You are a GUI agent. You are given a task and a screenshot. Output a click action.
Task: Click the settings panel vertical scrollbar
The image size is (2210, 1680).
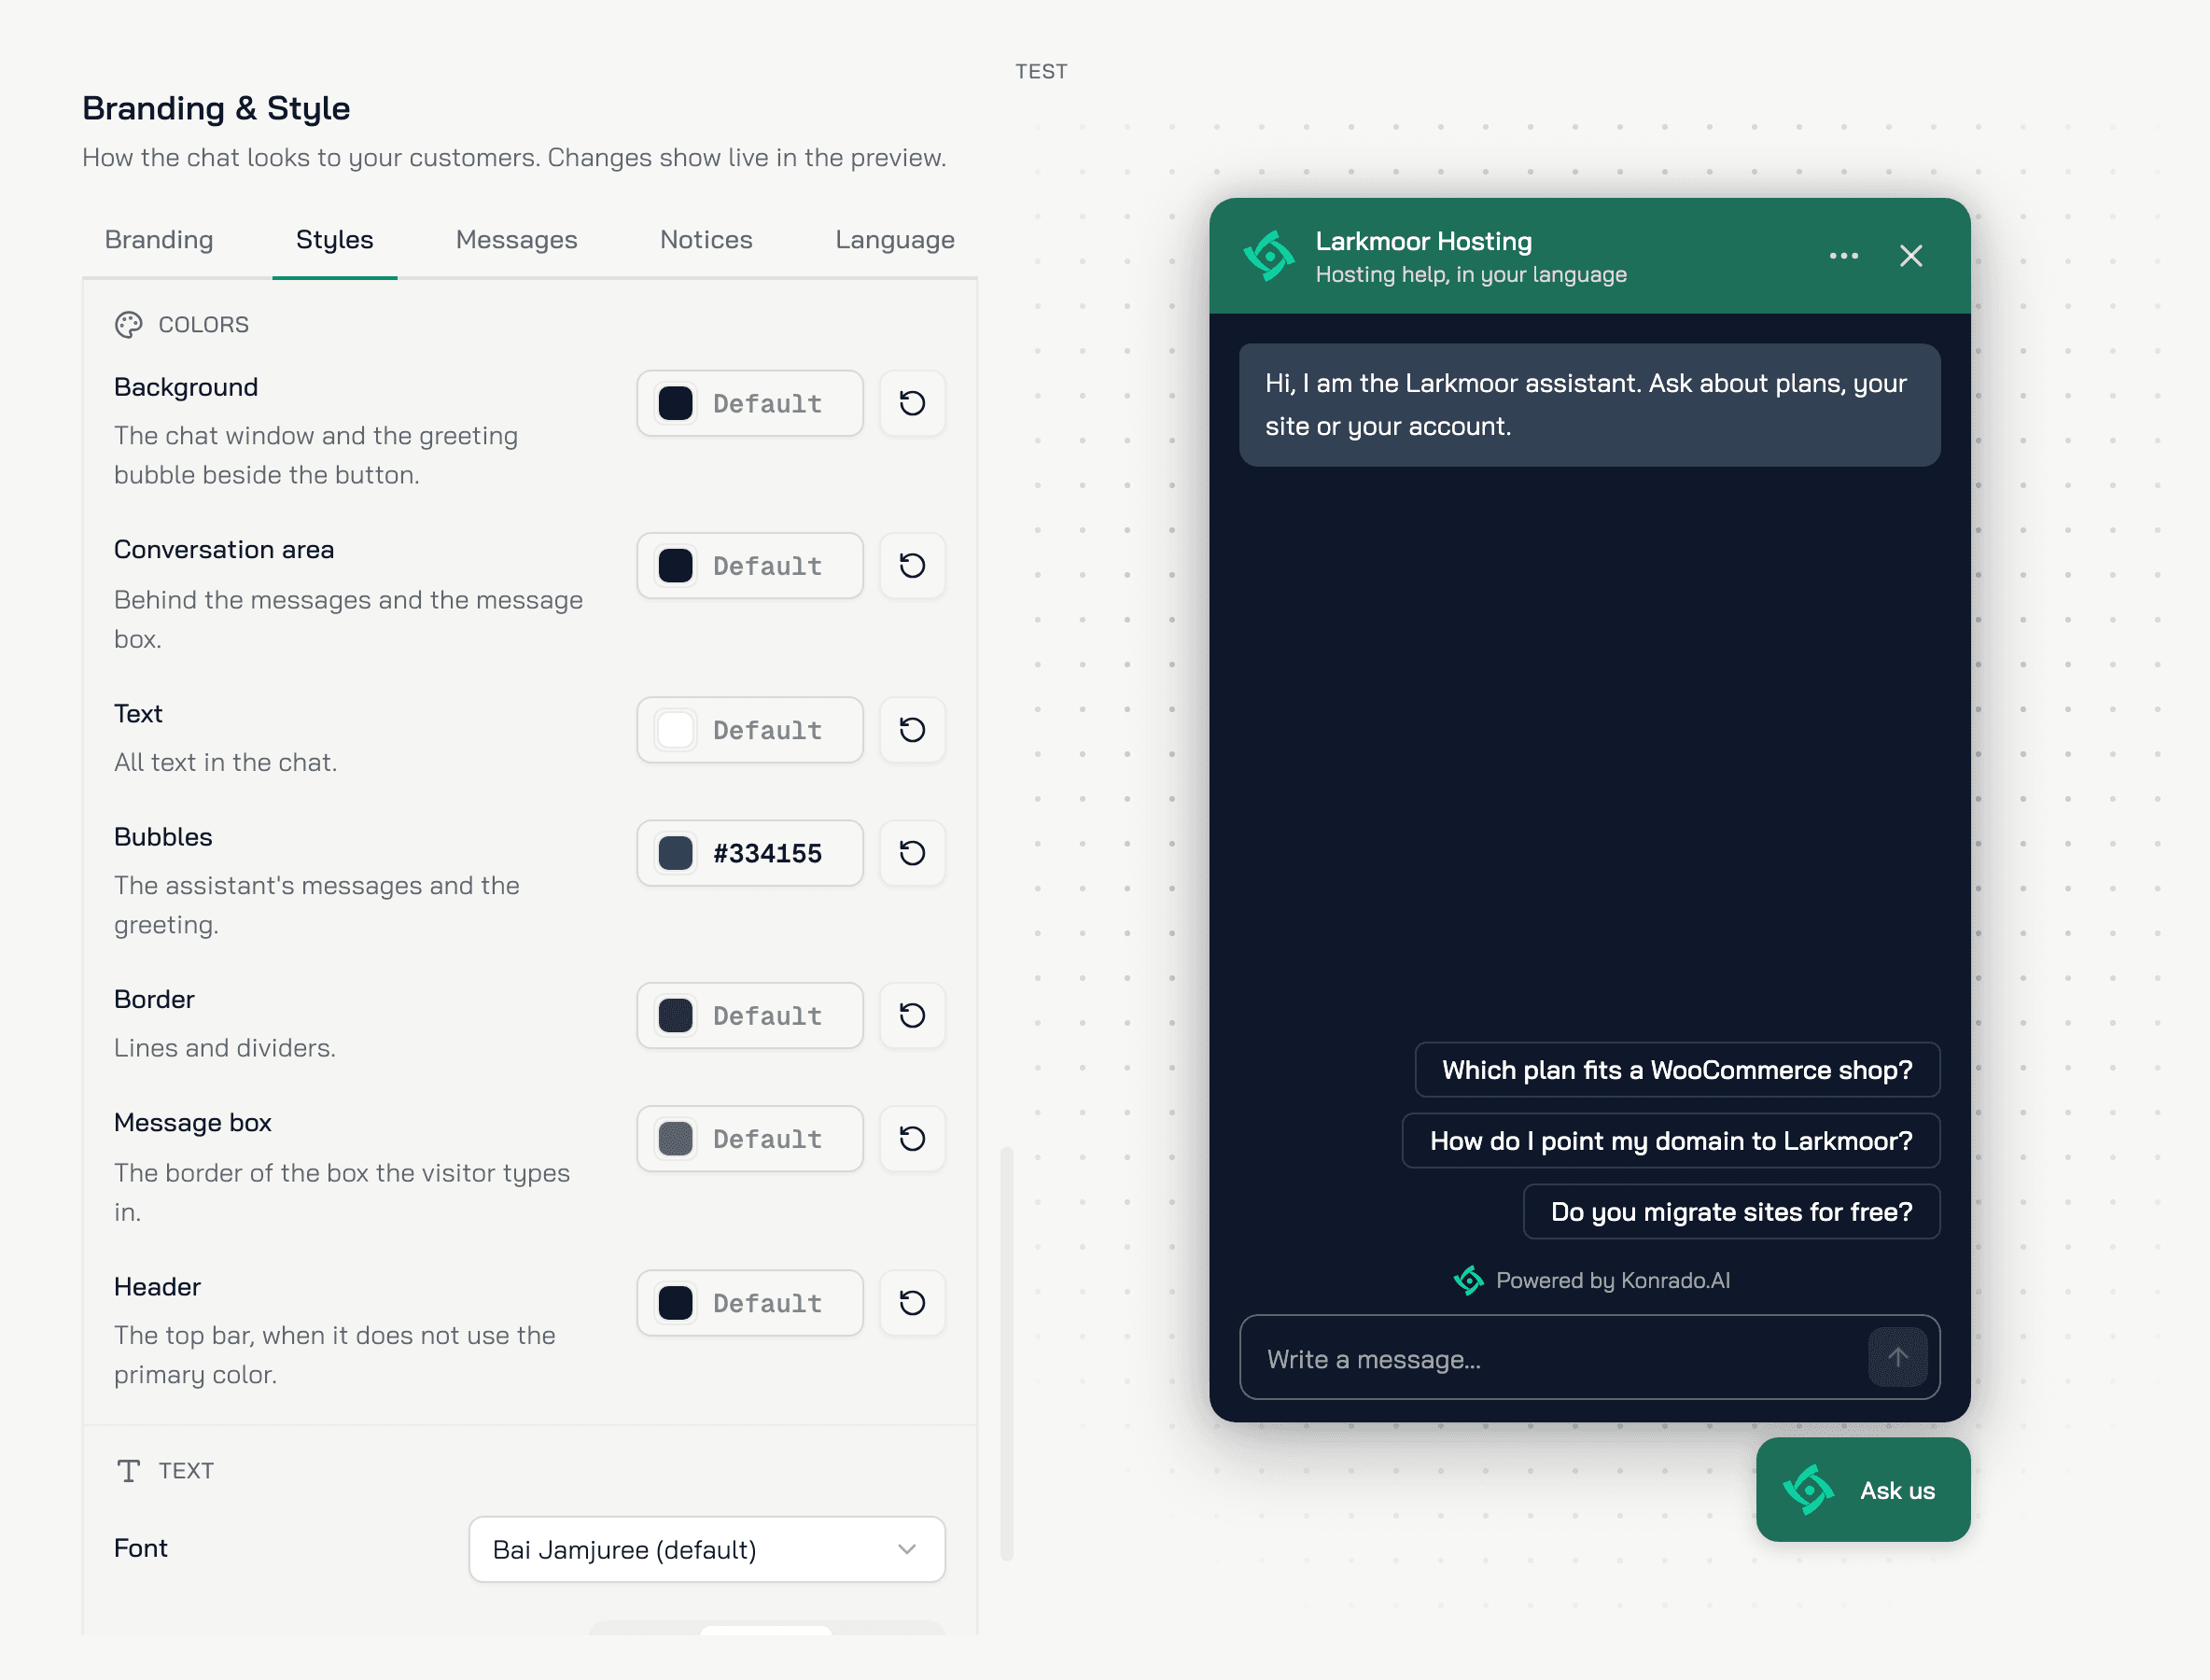[1006, 1353]
